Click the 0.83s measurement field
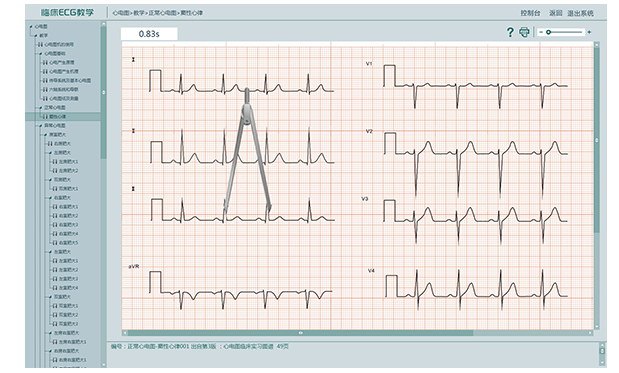619x373 pixels. (x=149, y=34)
